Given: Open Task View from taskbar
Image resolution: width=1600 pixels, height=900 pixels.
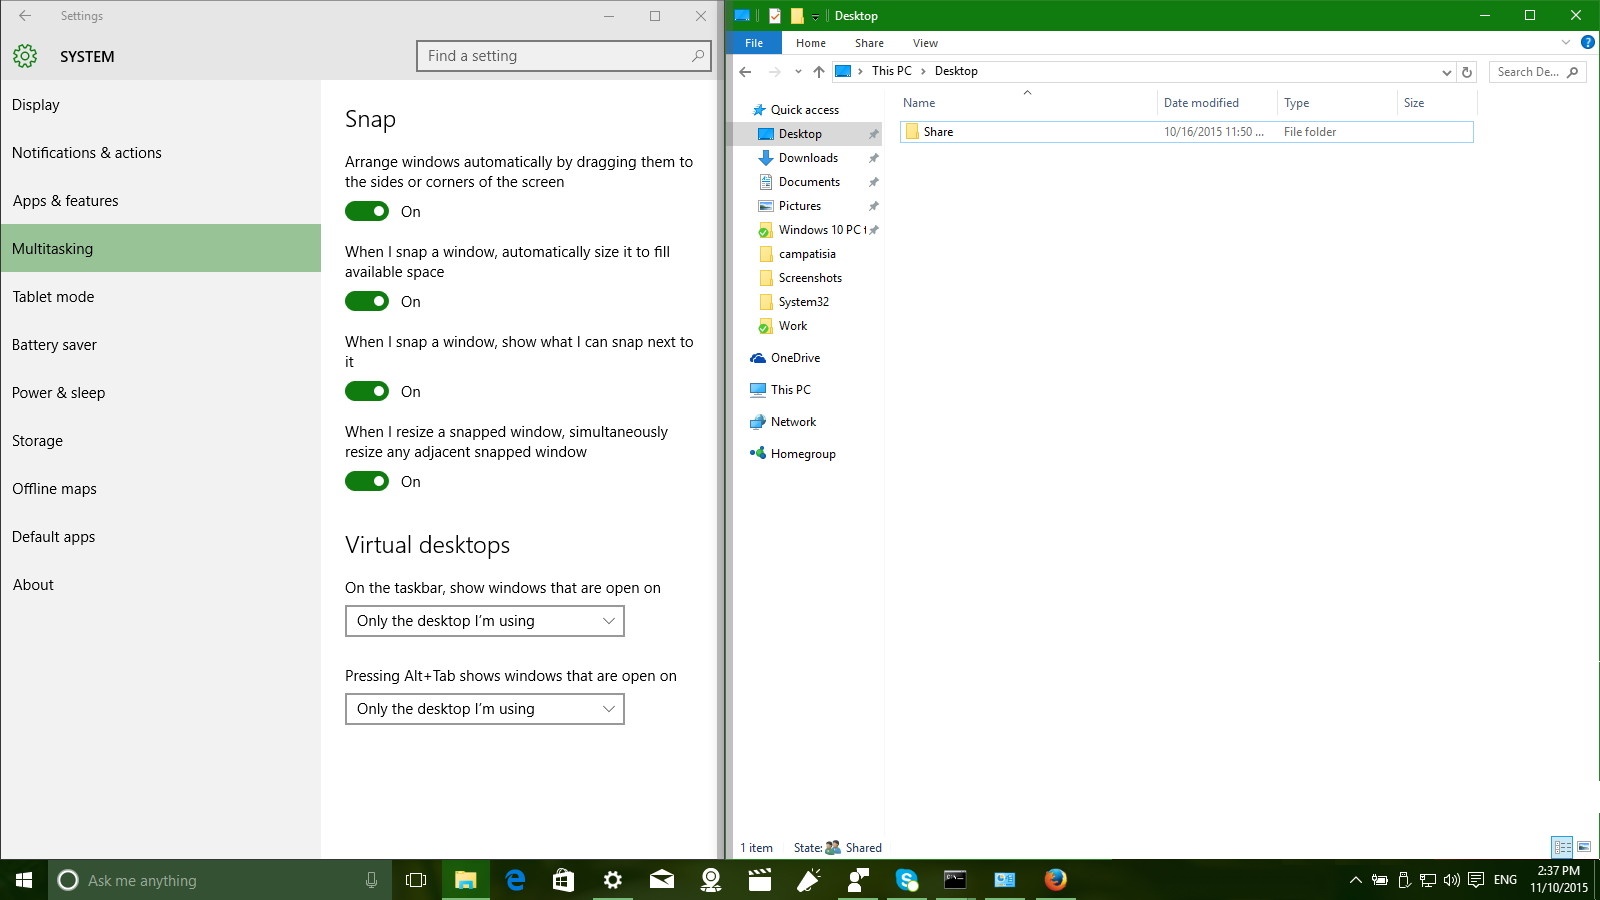Looking at the screenshot, I should point(416,880).
